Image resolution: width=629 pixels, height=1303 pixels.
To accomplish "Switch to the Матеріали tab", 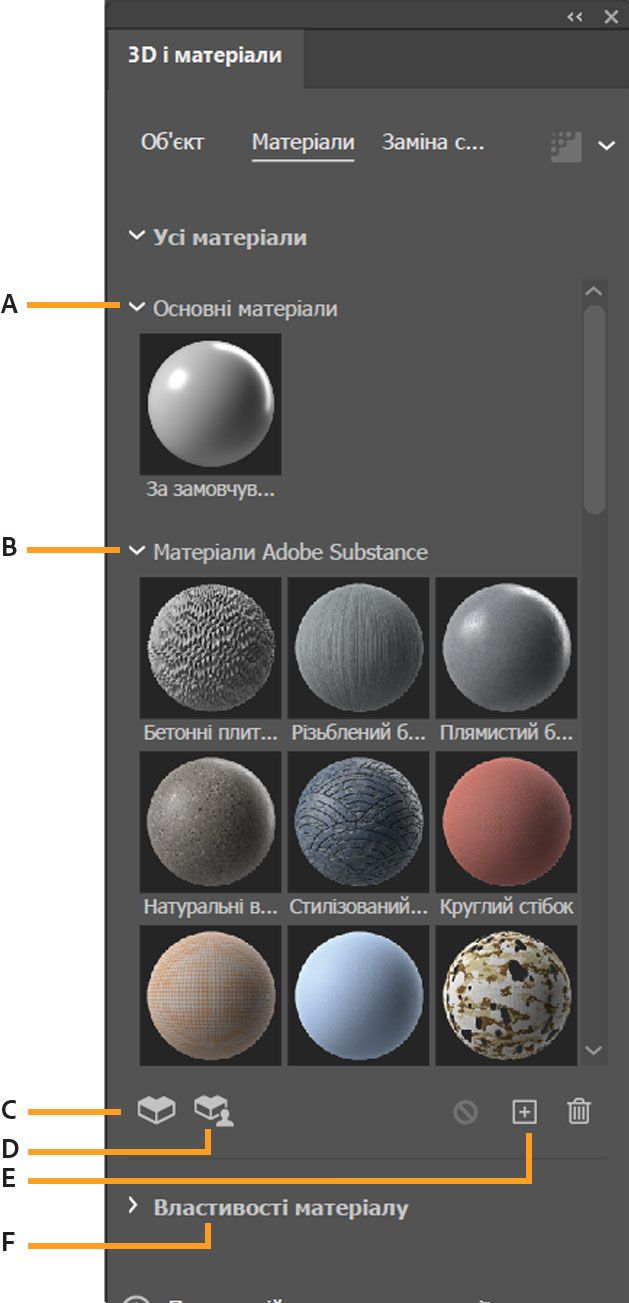I will point(303,142).
